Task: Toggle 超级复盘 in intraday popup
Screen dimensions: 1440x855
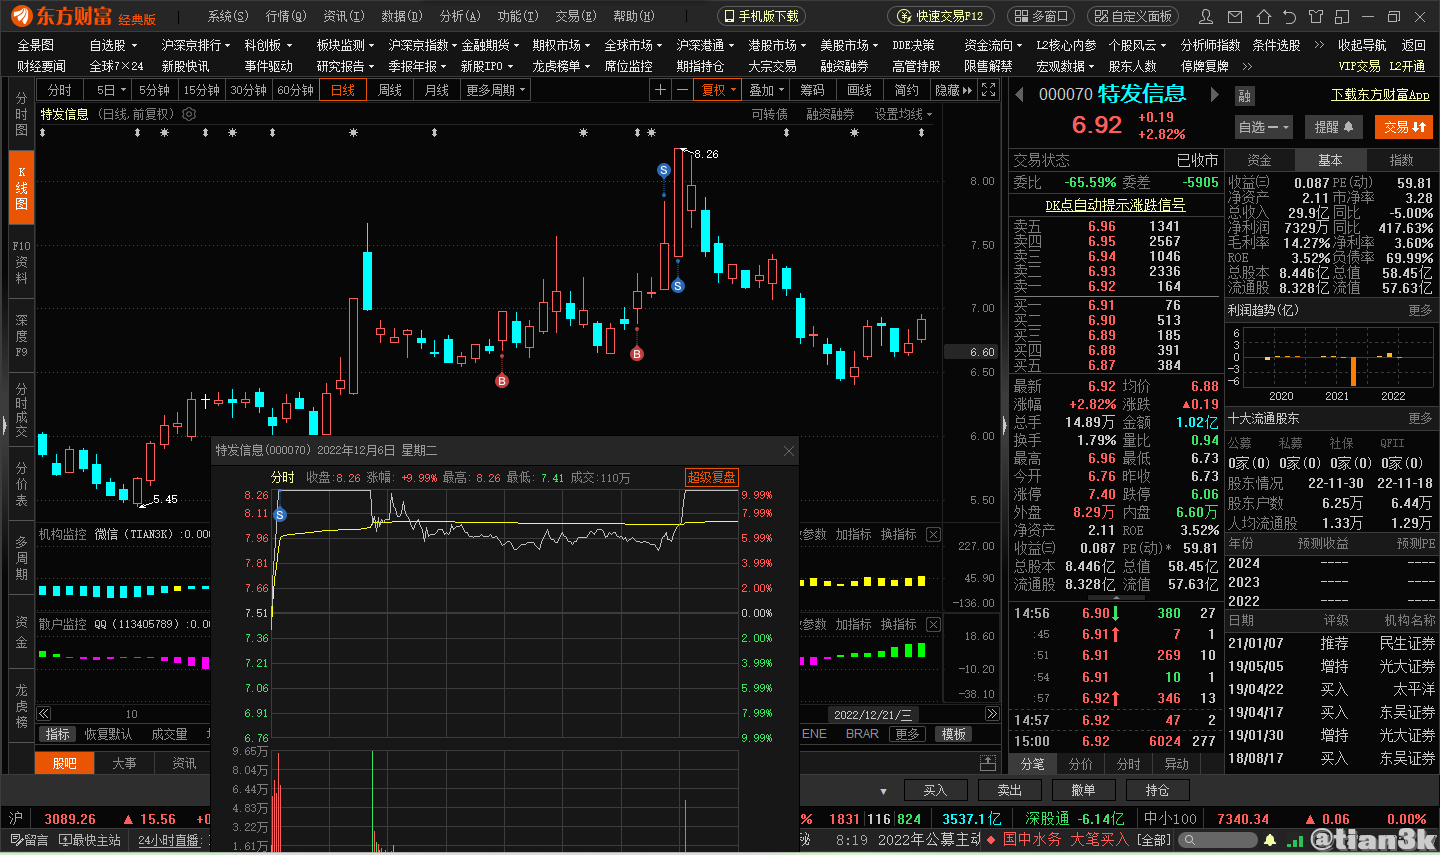Action: tap(712, 478)
